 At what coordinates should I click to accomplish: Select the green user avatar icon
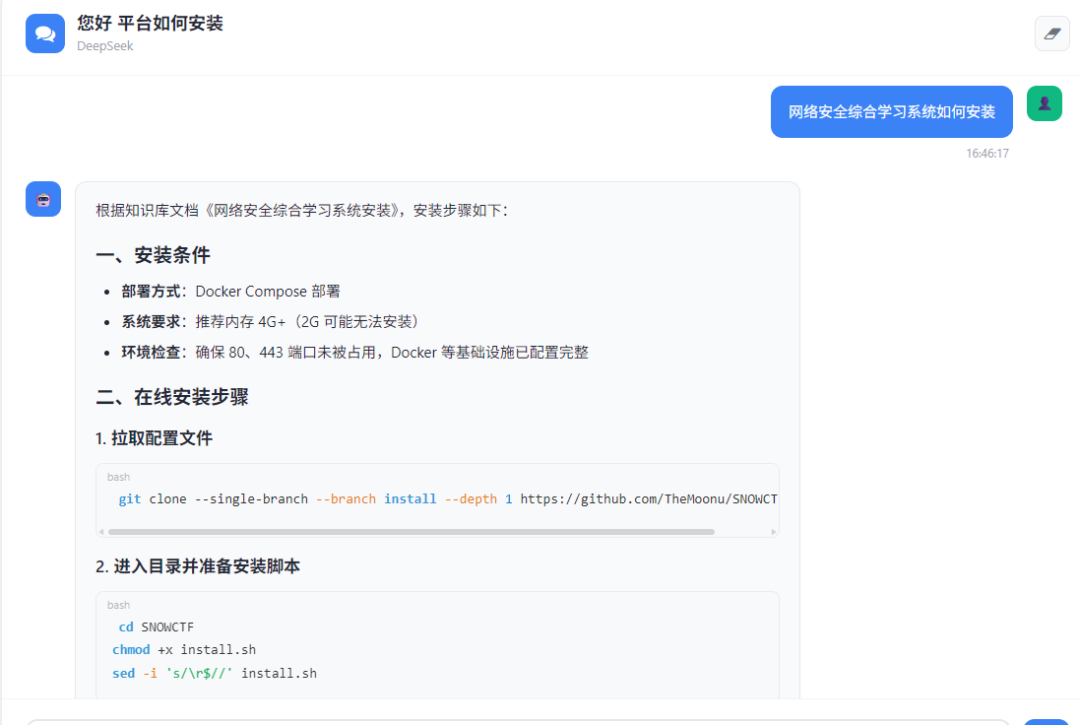click(1044, 103)
